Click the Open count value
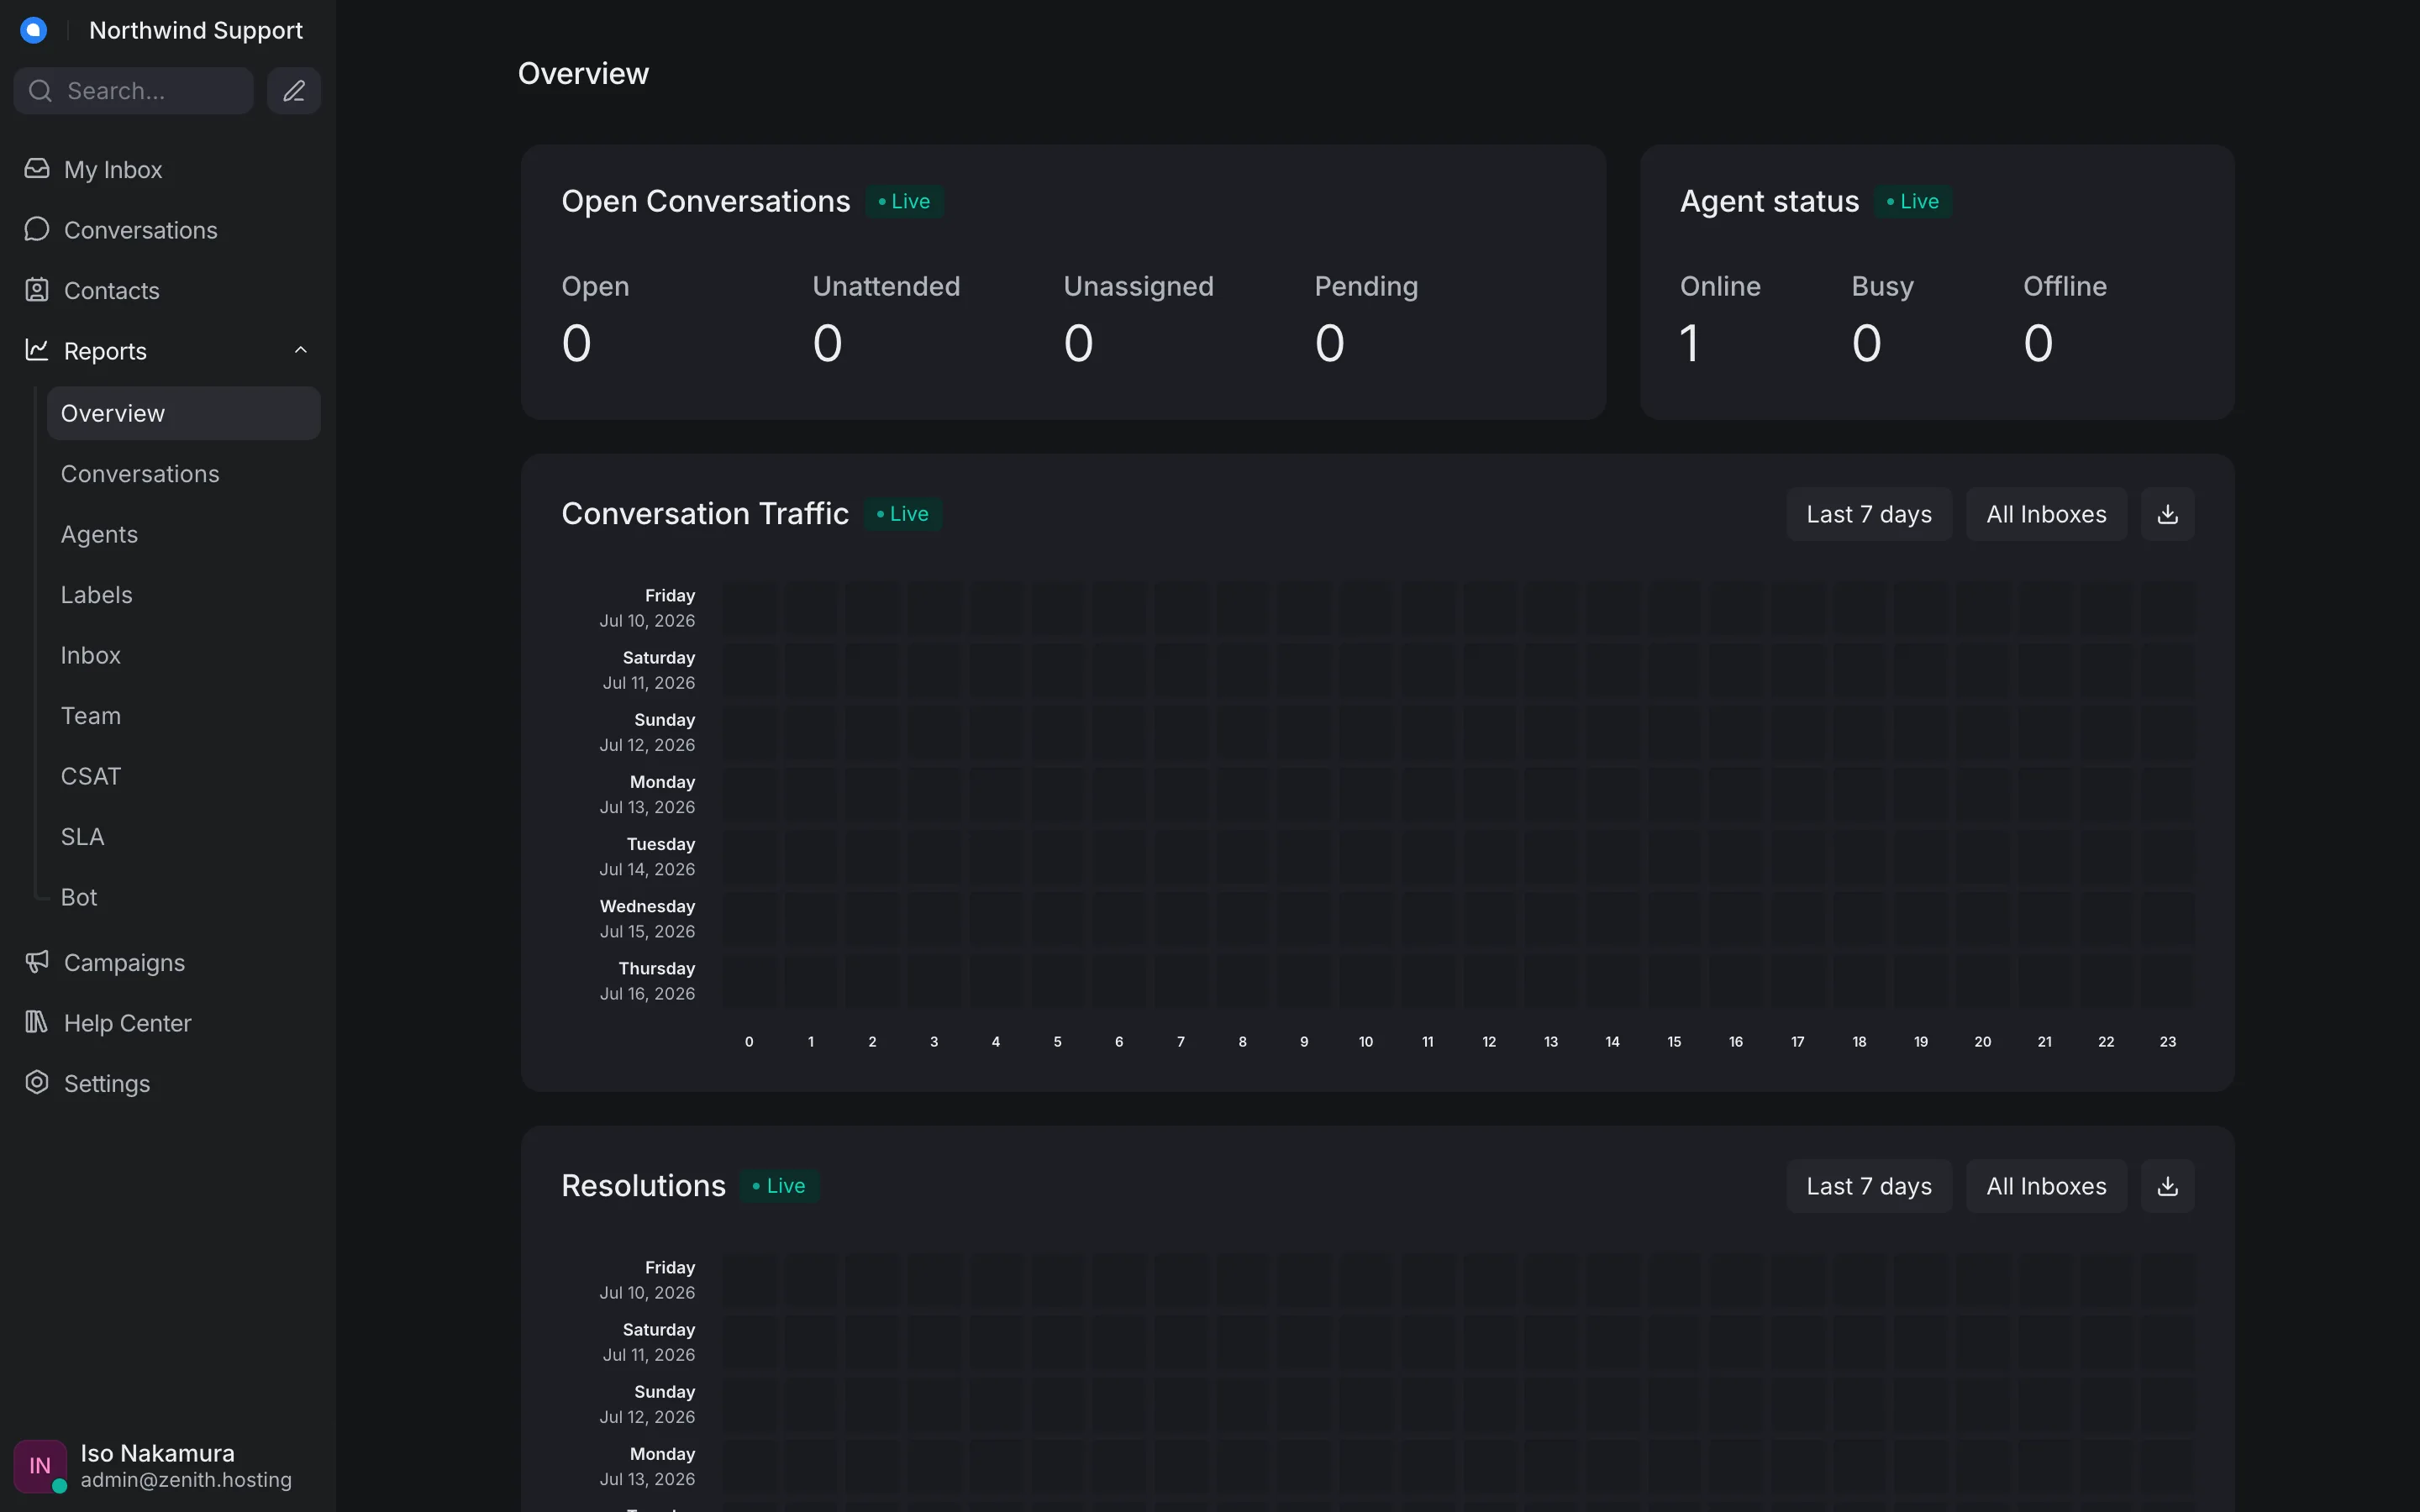 point(577,344)
